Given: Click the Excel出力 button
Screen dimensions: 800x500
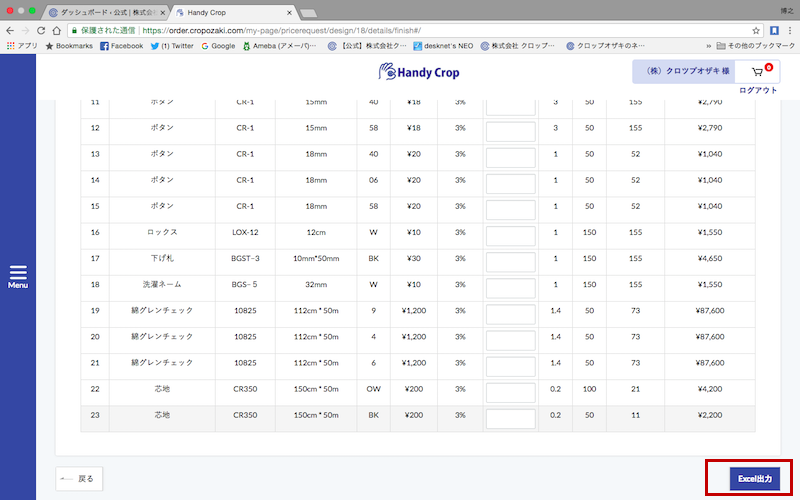Looking at the screenshot, I should coord(755,479).
